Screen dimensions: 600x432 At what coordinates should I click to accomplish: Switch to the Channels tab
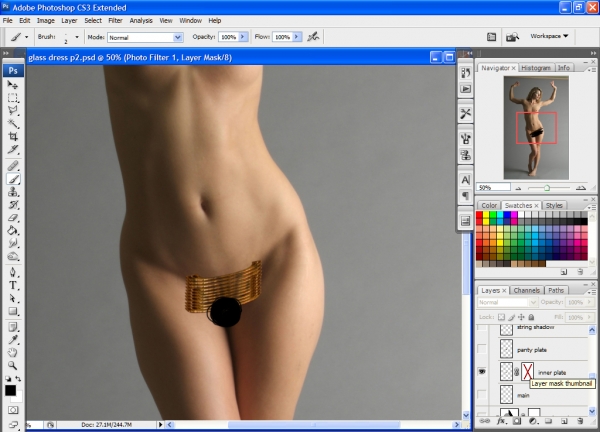coord(527,290)
